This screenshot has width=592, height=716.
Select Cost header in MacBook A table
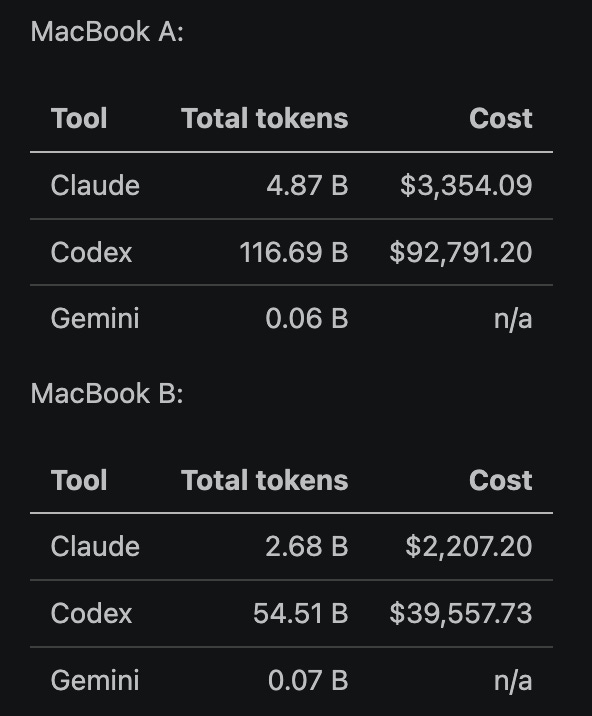(501, 118)
